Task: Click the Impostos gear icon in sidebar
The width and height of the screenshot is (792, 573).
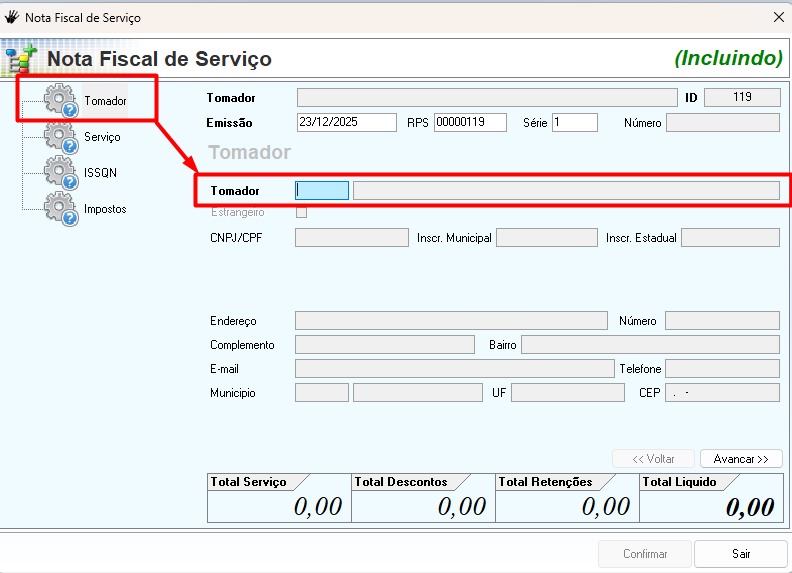Action: click(61, 209)
